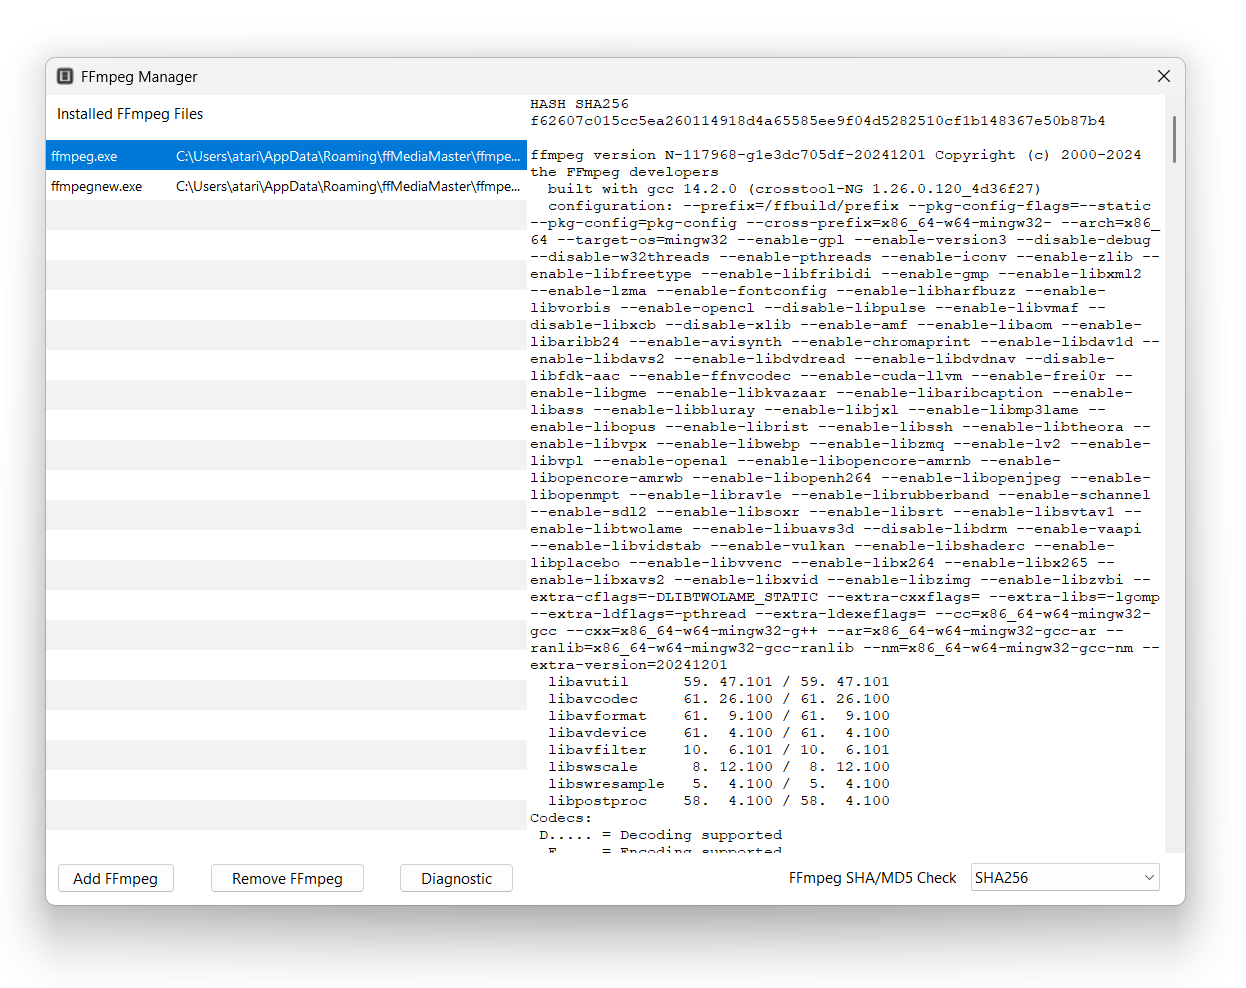Click the FFmpeg SHA/MD5 Check label
The width and height of the screenshot is (1246, 988).
(872, 878)
